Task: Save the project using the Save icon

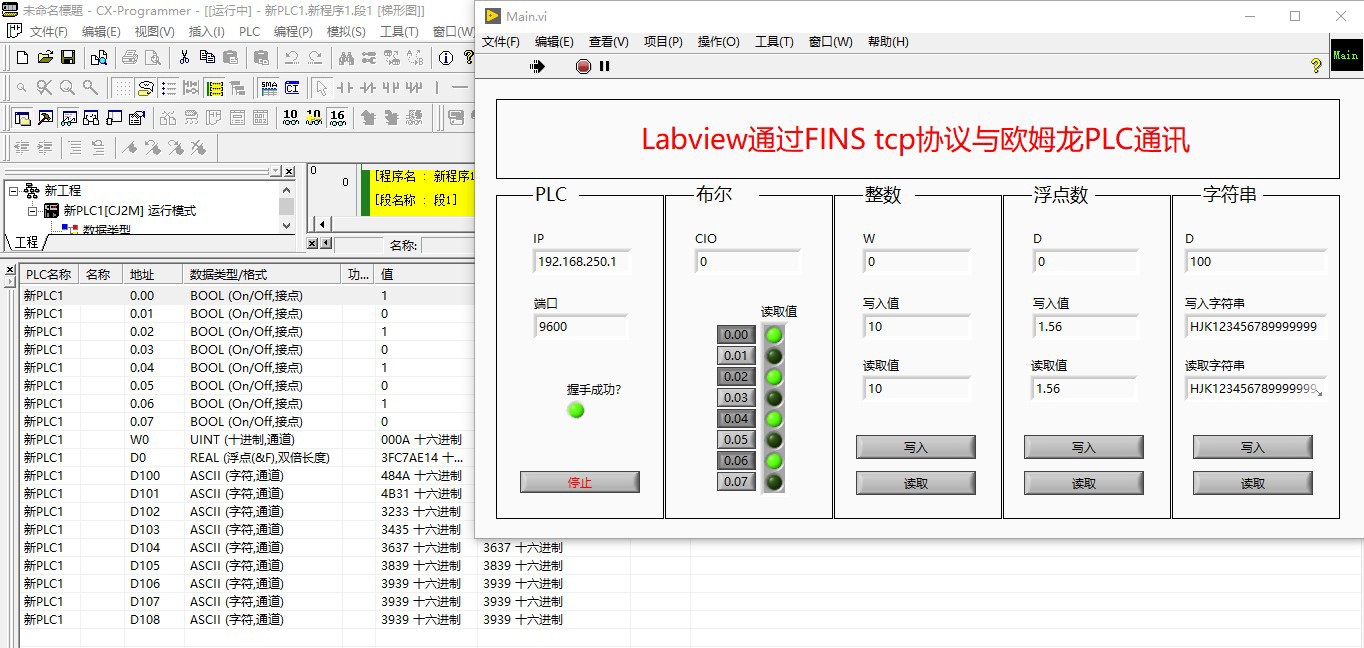Action: pos(68,57)
